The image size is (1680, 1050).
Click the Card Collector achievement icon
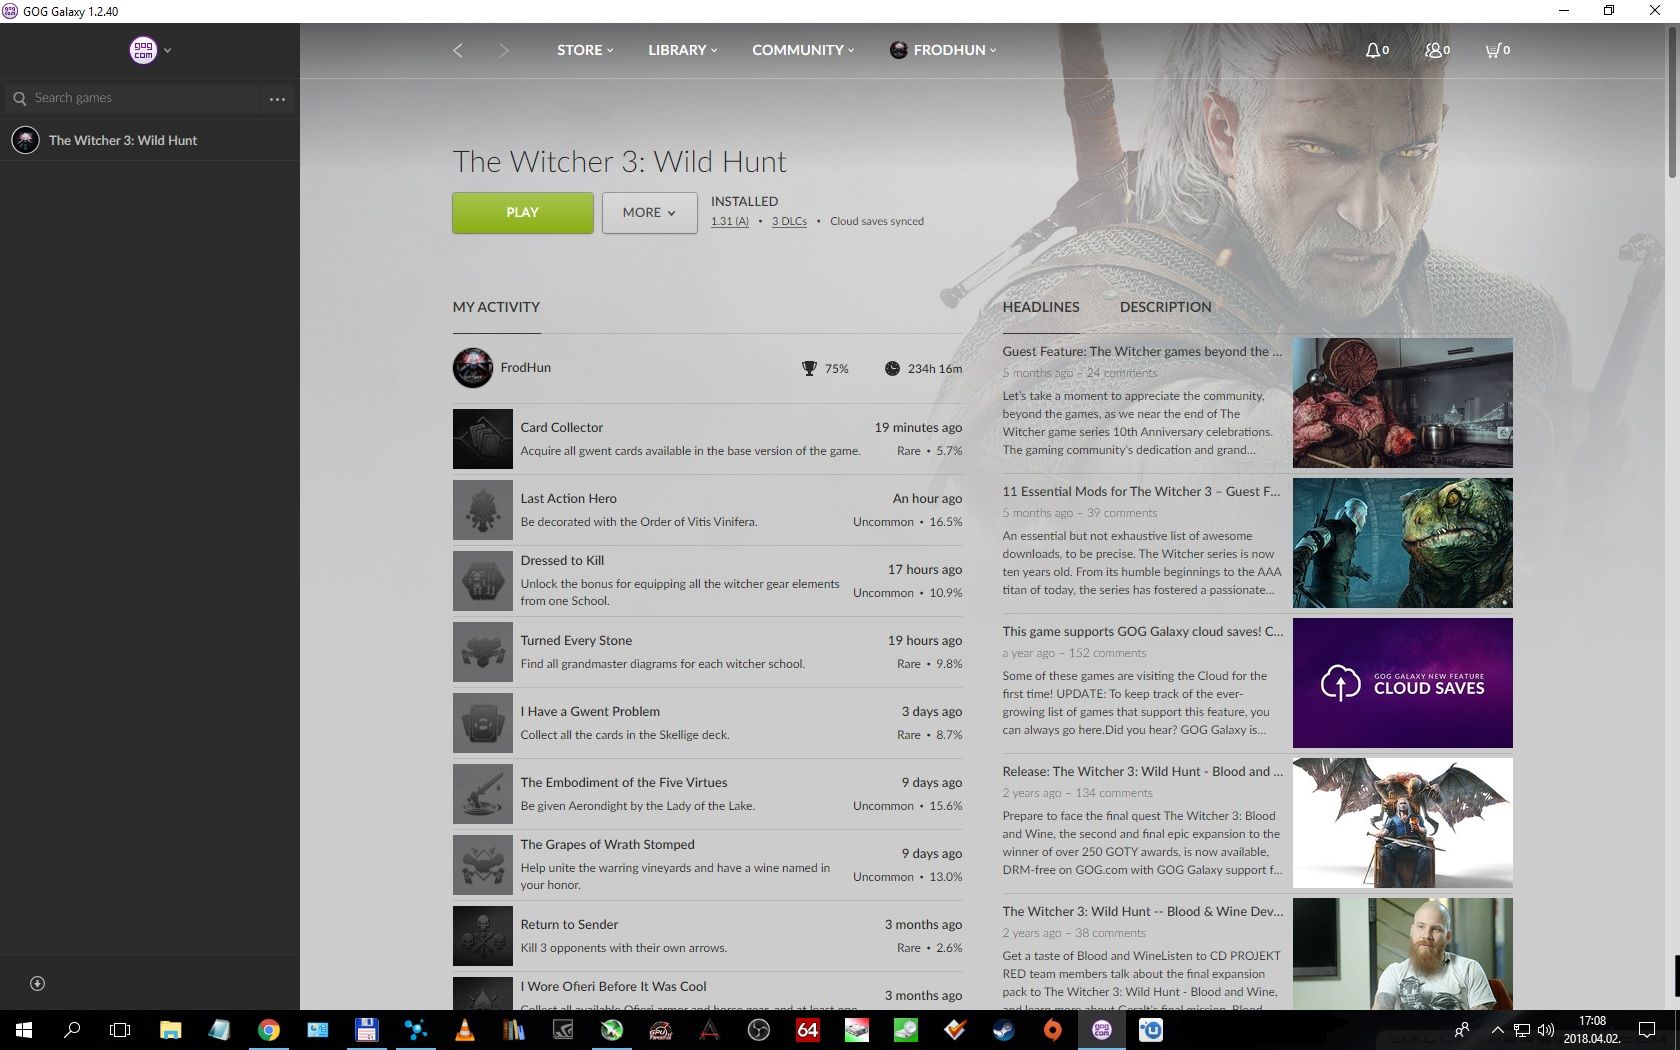[x=482, y=439]
